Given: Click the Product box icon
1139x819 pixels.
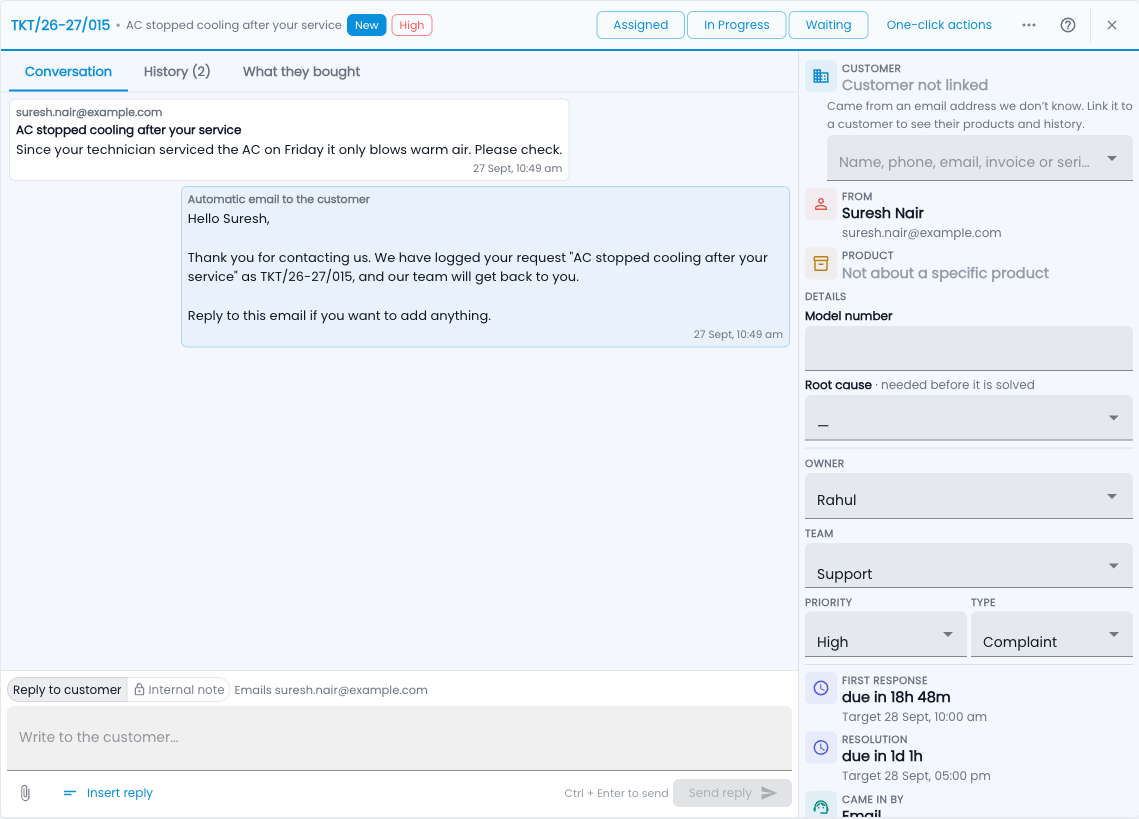Looking at the screenshot, I should click(821, 263).
